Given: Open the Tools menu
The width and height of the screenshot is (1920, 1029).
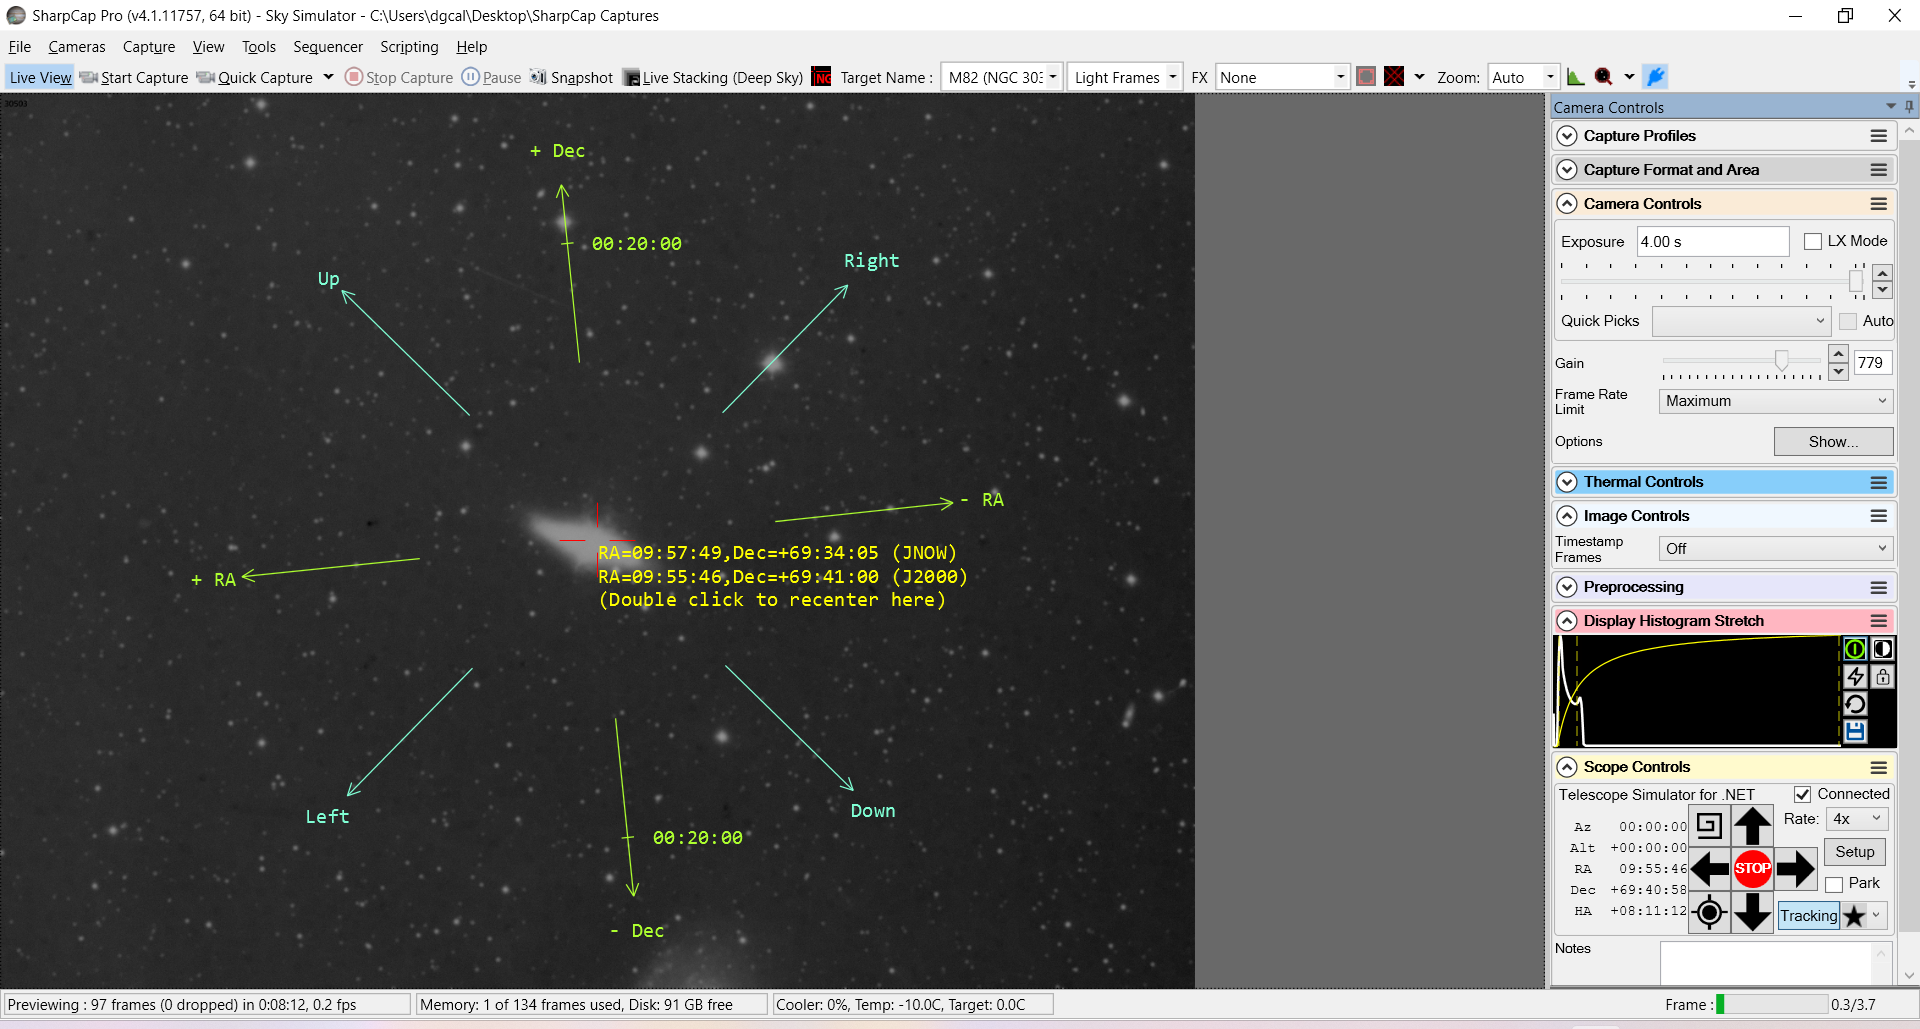Looking at the screenshot, I should click(259, 47).
